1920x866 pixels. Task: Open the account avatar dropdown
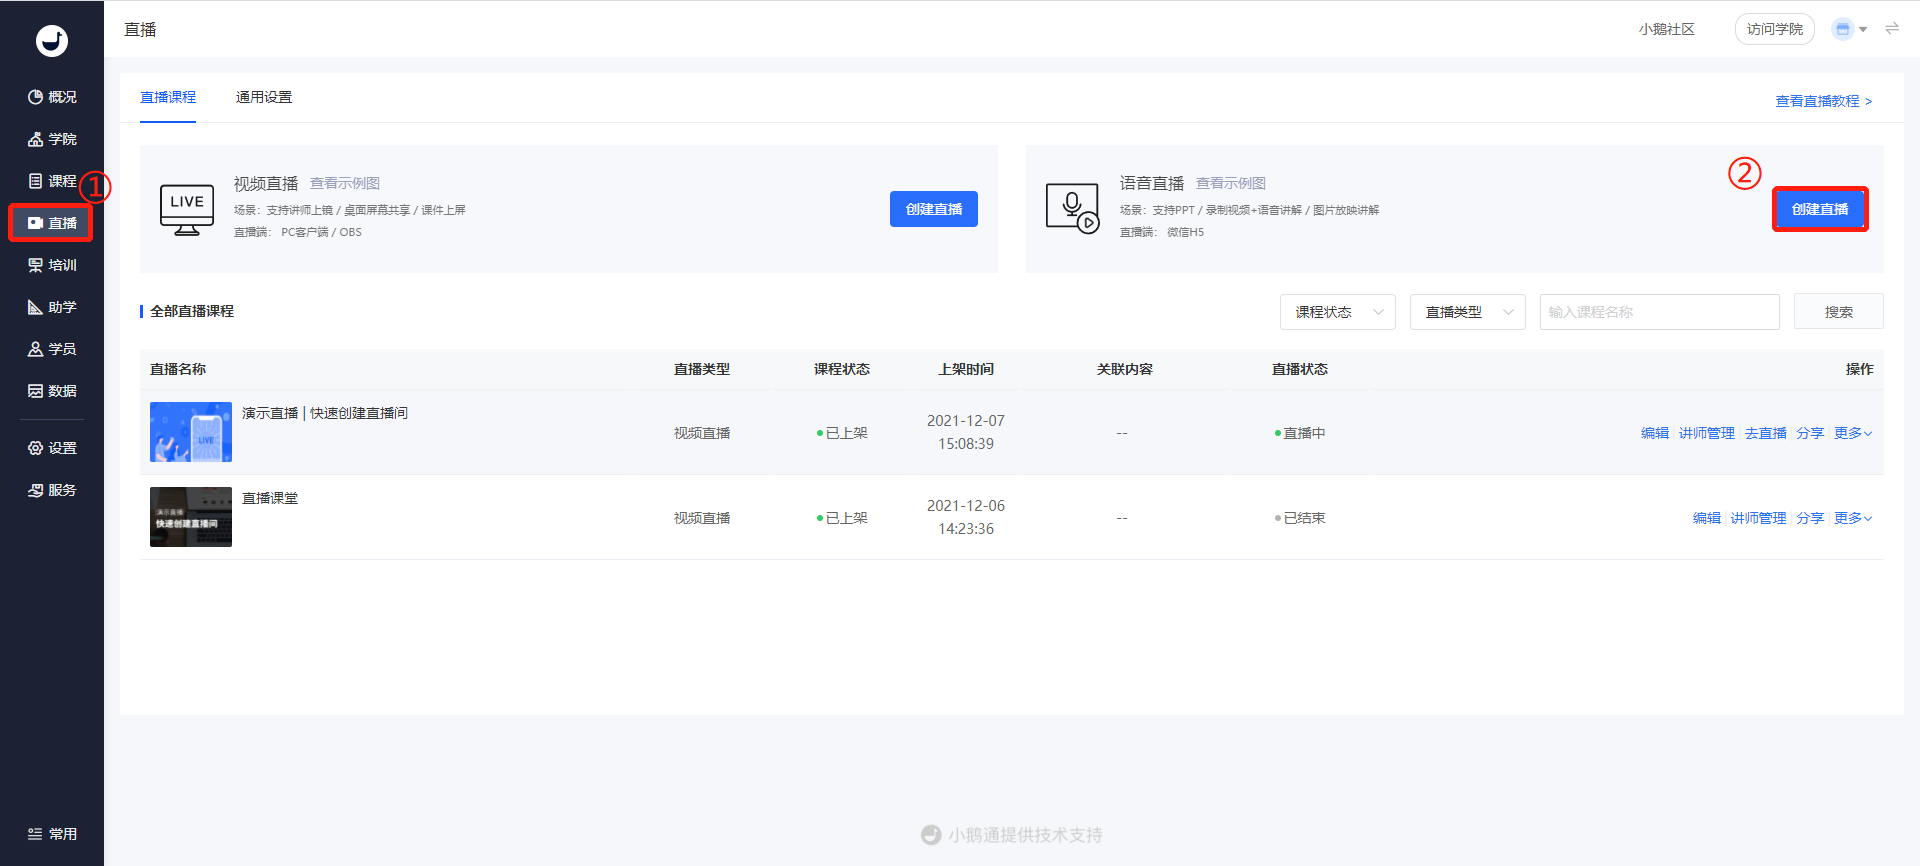[x=1850, y=29]
